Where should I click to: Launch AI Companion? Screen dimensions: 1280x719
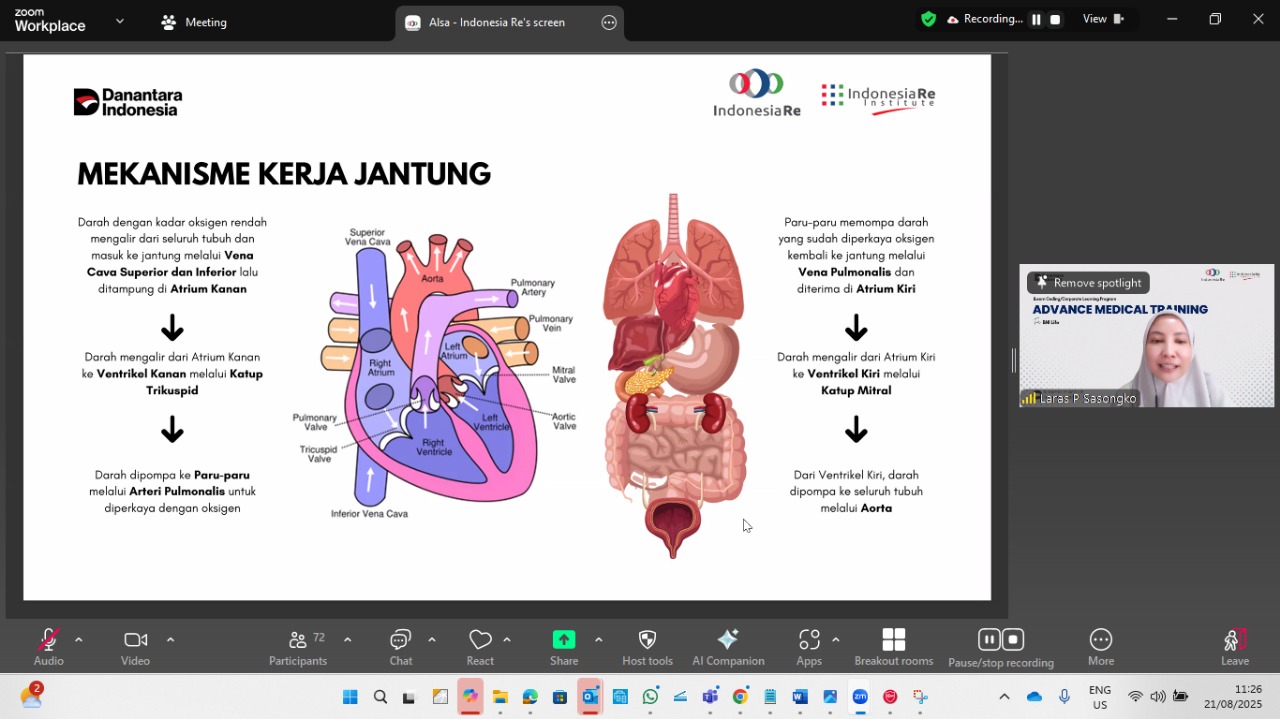(728, 640)
